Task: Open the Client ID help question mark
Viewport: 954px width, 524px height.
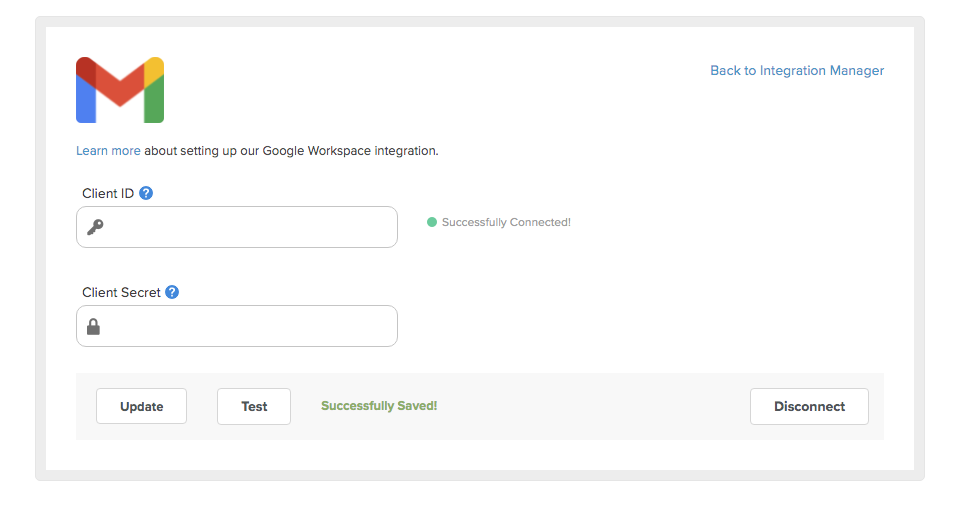Action: pyautogui.click(x=146, y=194)
